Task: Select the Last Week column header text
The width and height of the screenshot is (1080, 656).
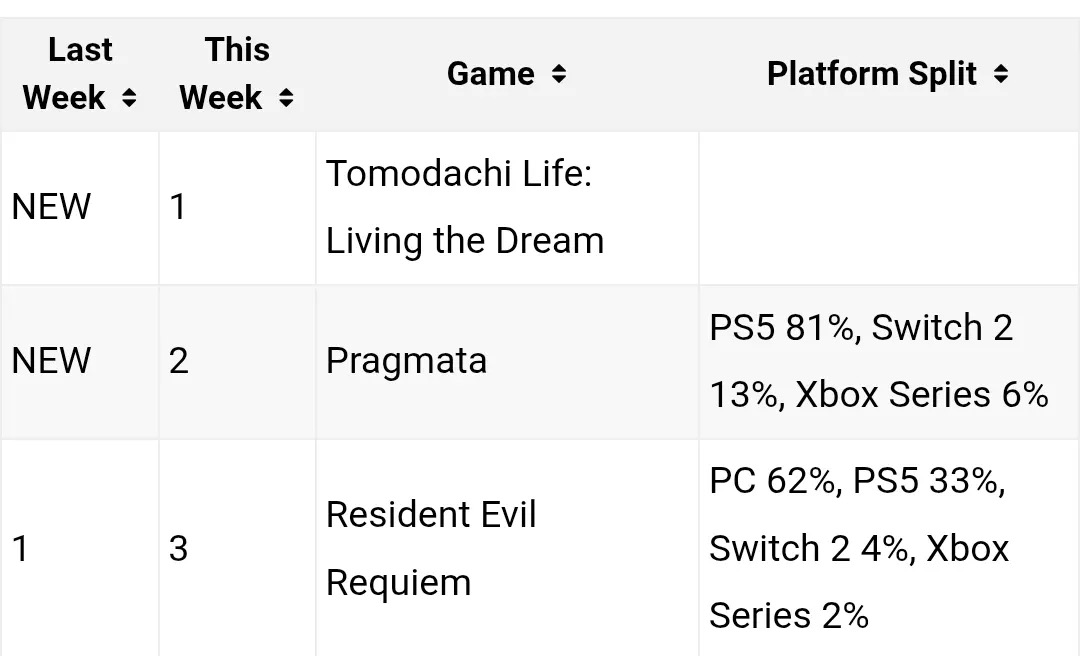Action: click(66, 74)
